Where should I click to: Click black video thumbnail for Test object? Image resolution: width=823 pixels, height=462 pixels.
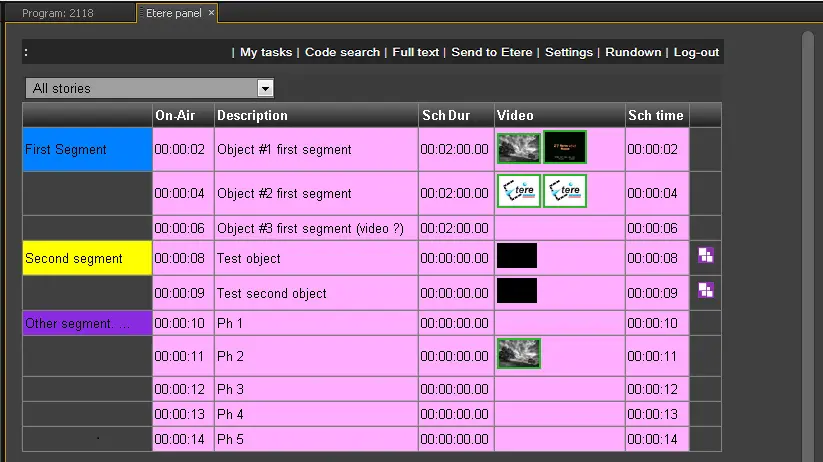click(517, 256)
